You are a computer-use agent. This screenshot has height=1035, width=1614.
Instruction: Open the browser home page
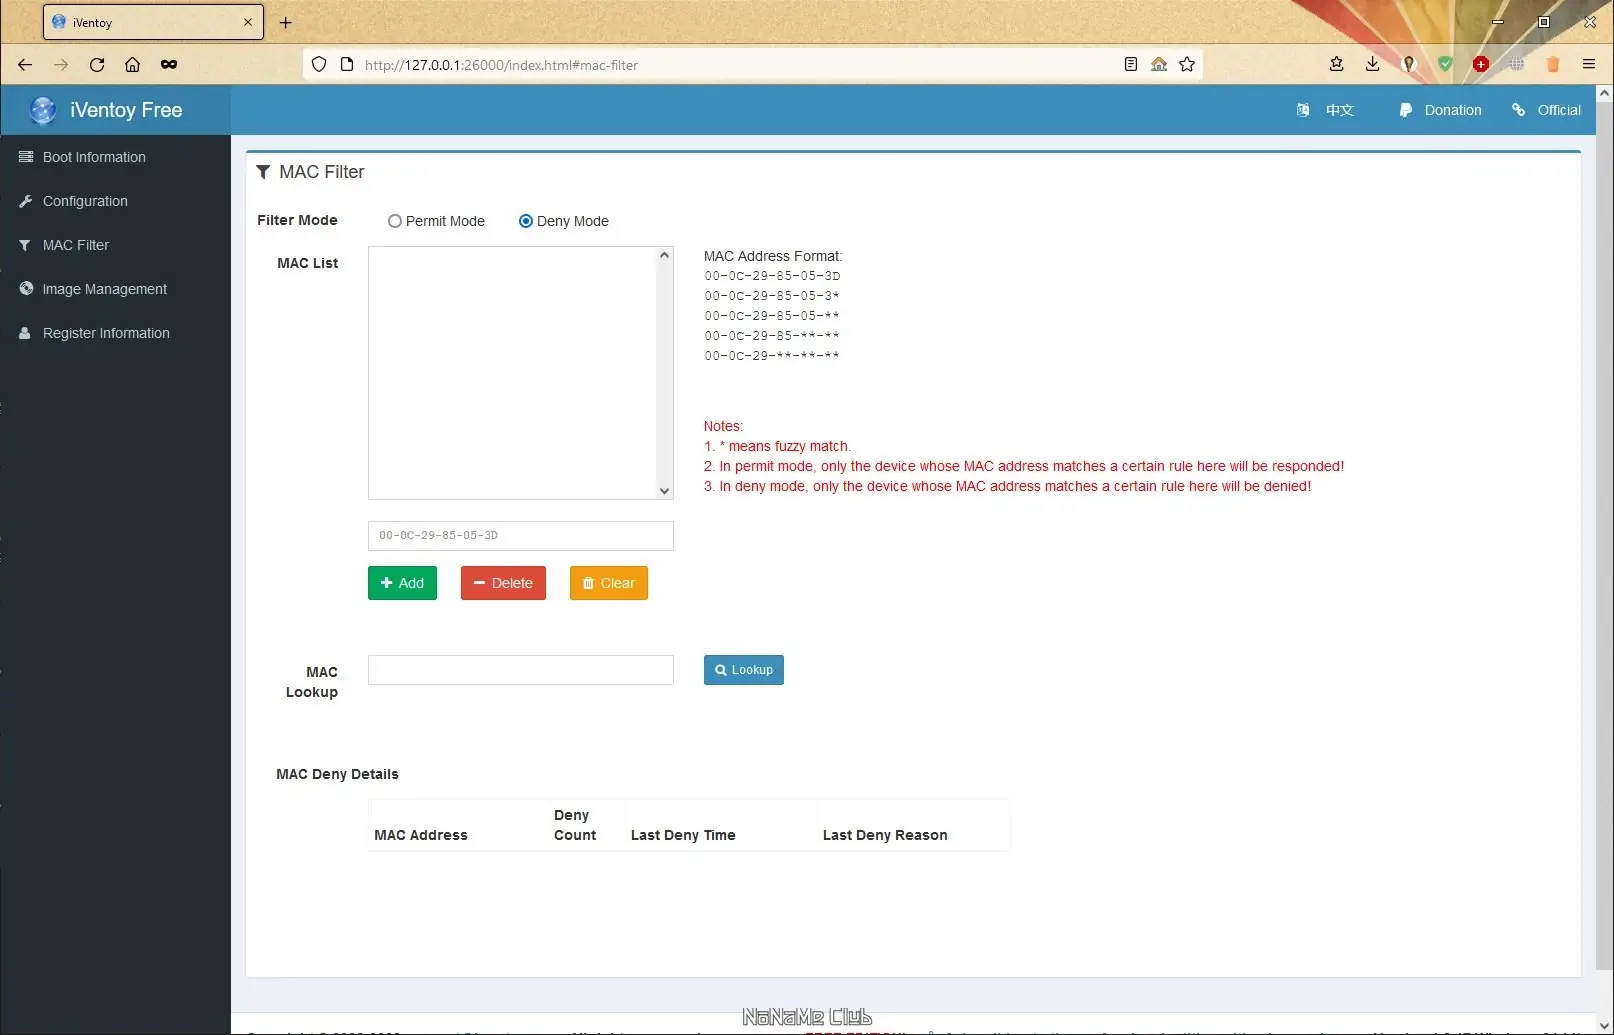tap(132, 65)
